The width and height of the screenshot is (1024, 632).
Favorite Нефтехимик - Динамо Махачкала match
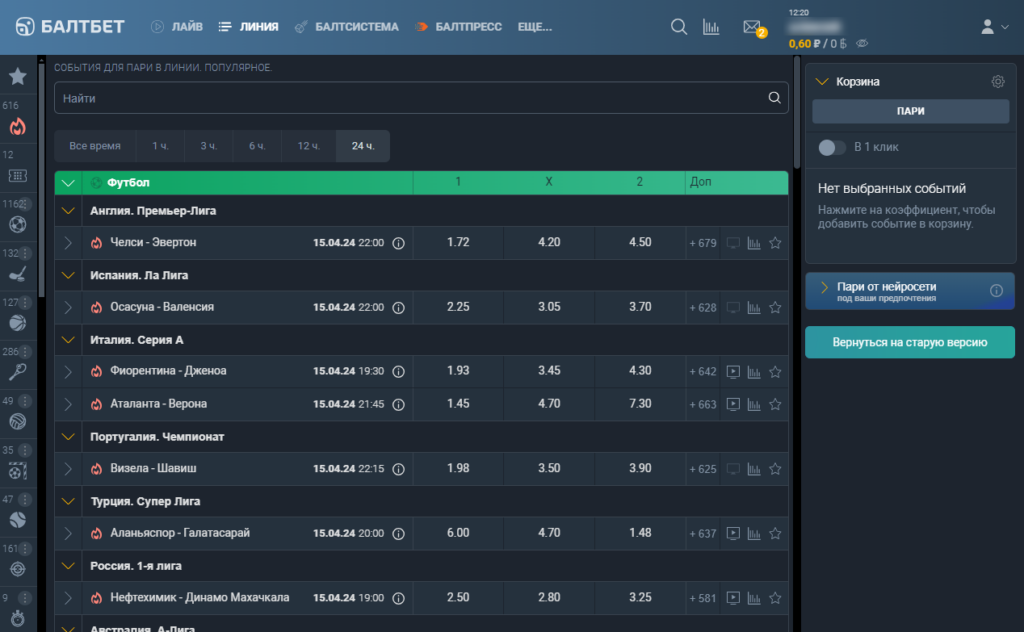[x=775, y=598]
